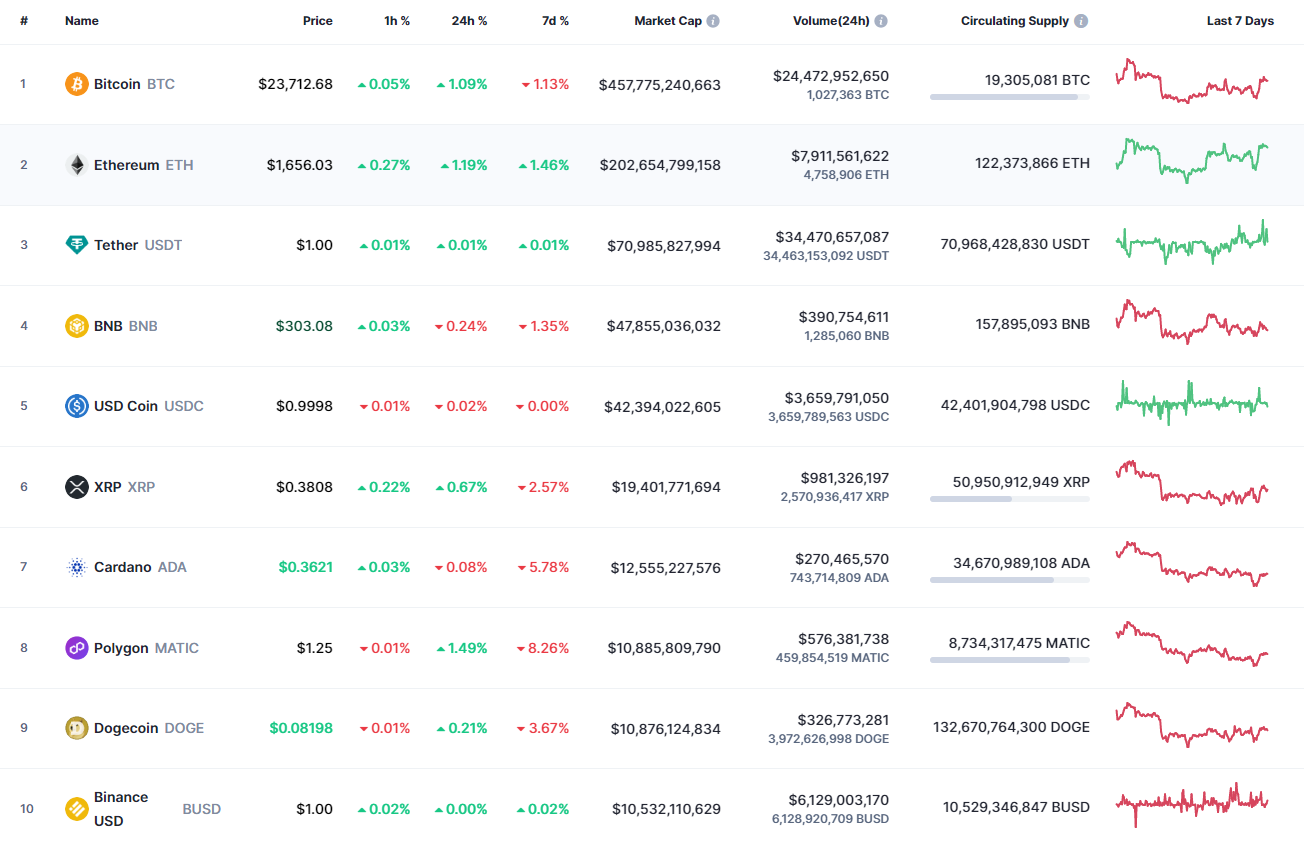Select the XRP black logo icon
This screenshot has width=1304, height=843.
78,486
